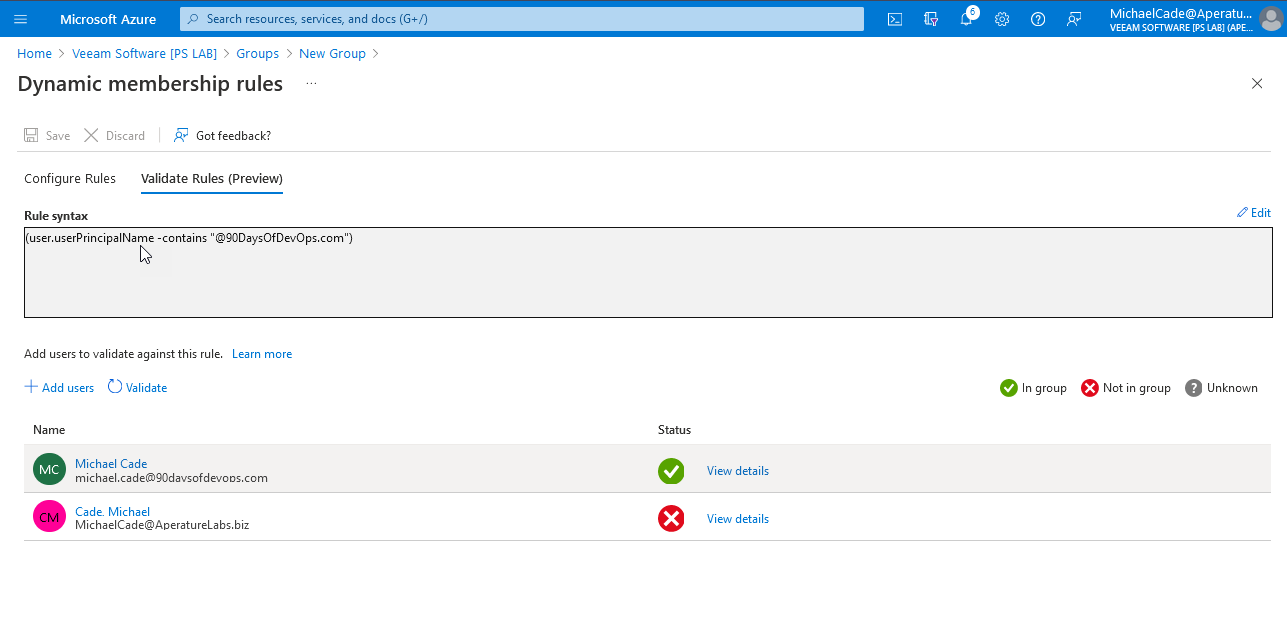
Task: Switch to the Configure Rules tab
Action: coord(70,178)
